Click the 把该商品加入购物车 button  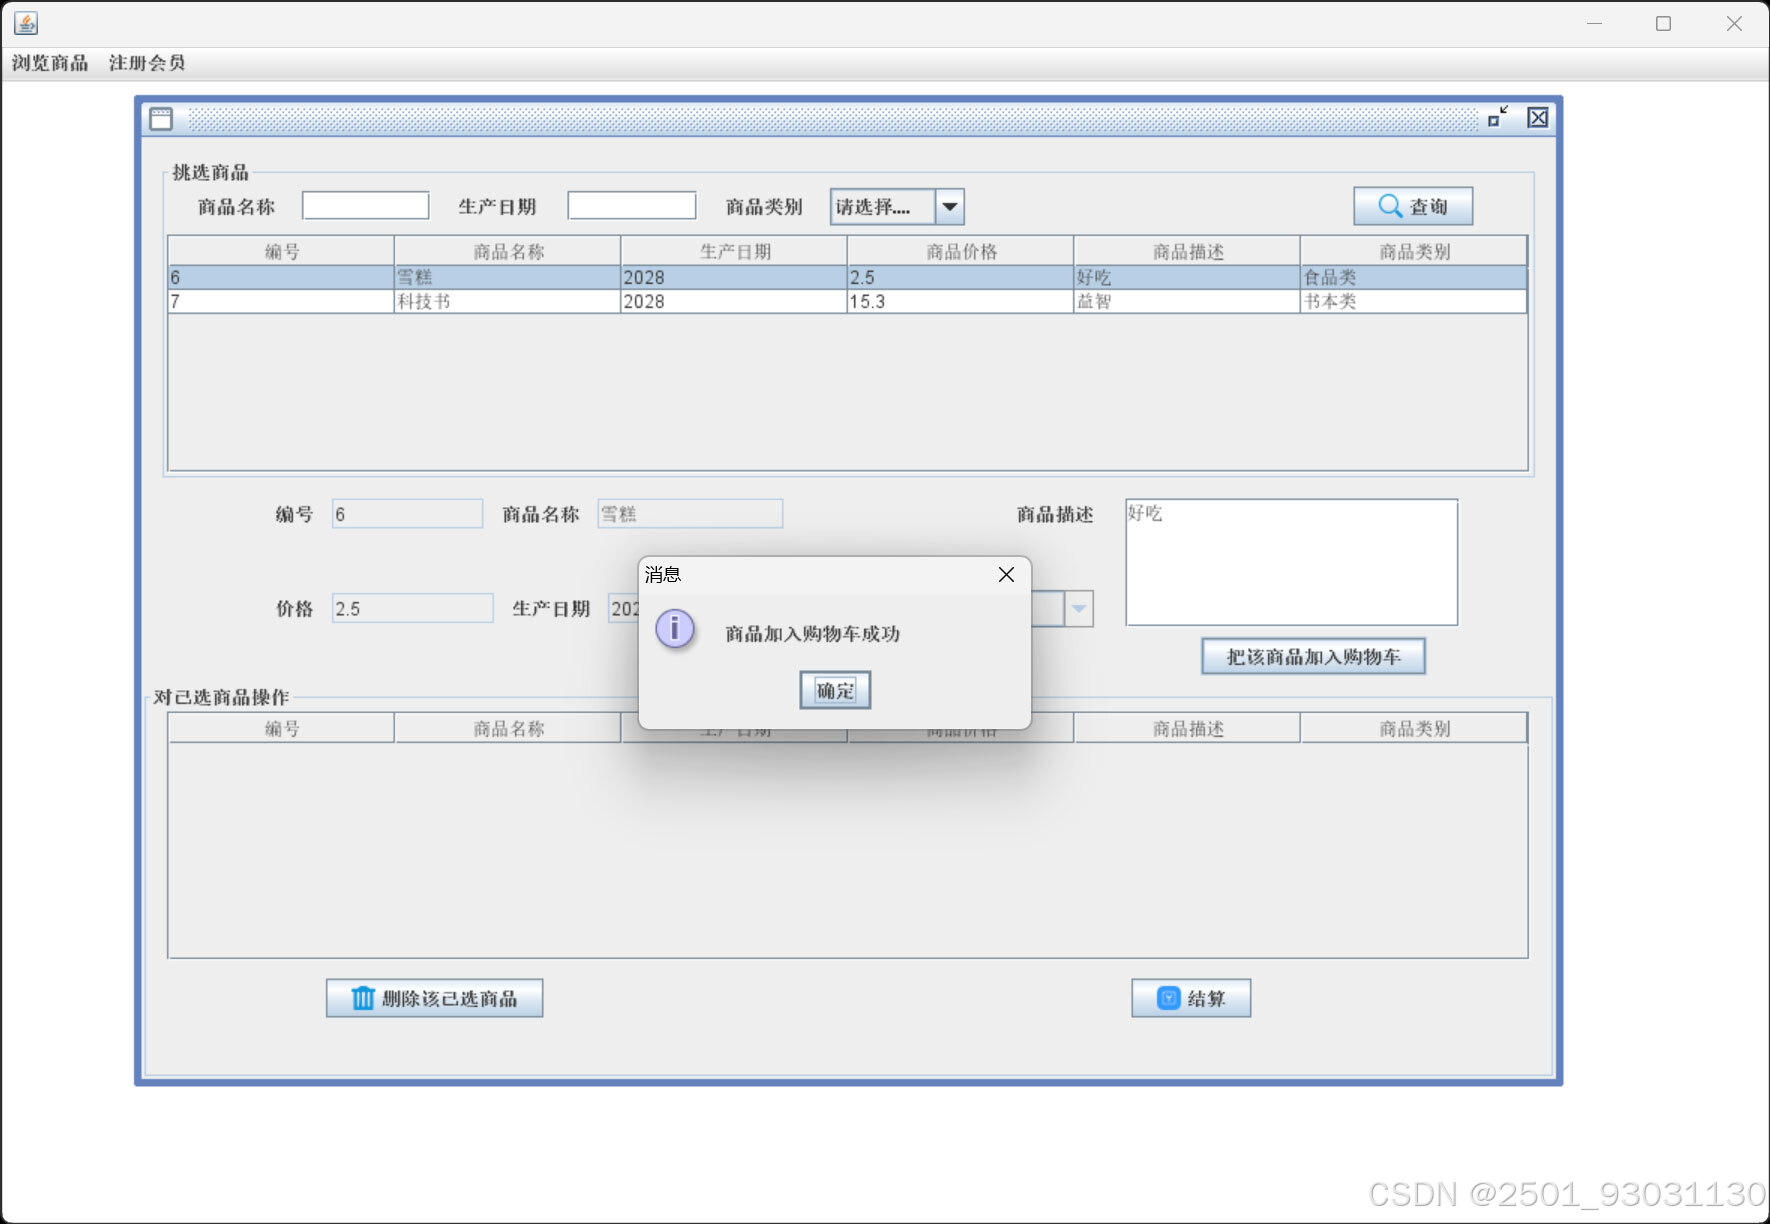(1313, 656)
